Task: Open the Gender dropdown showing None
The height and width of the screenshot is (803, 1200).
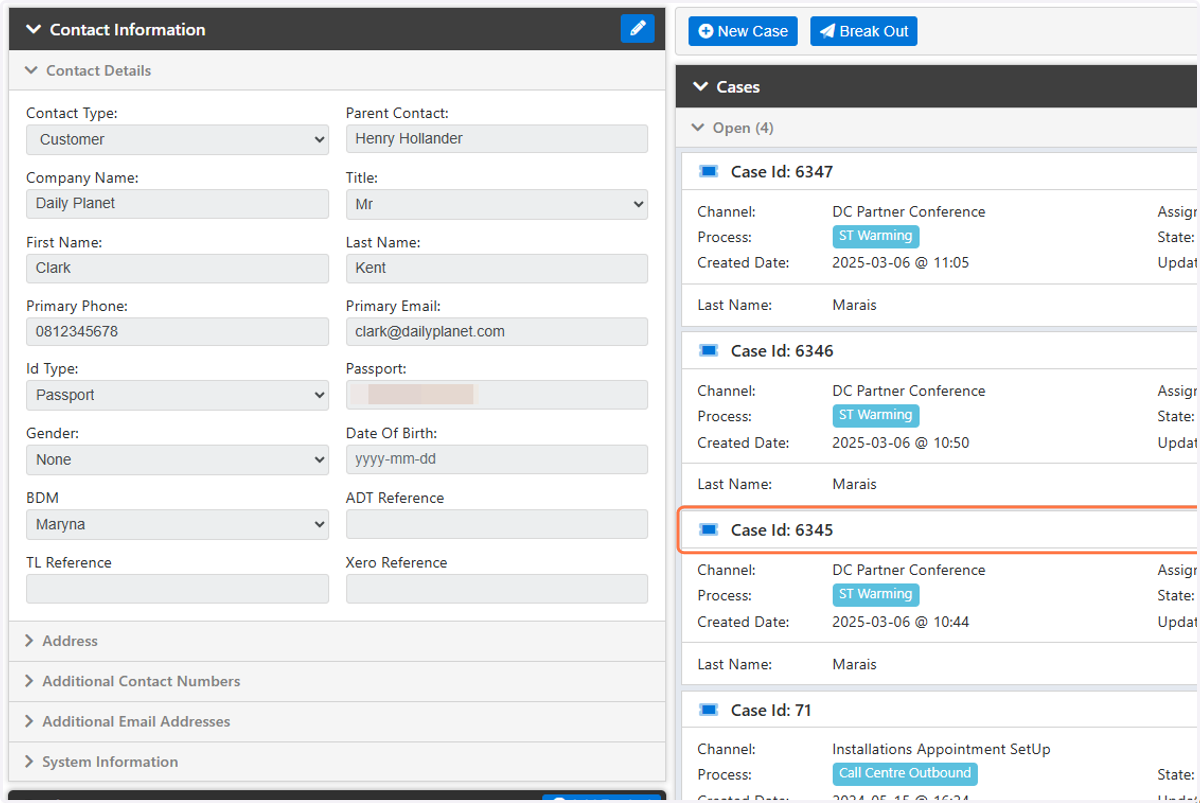Action: 177,460
